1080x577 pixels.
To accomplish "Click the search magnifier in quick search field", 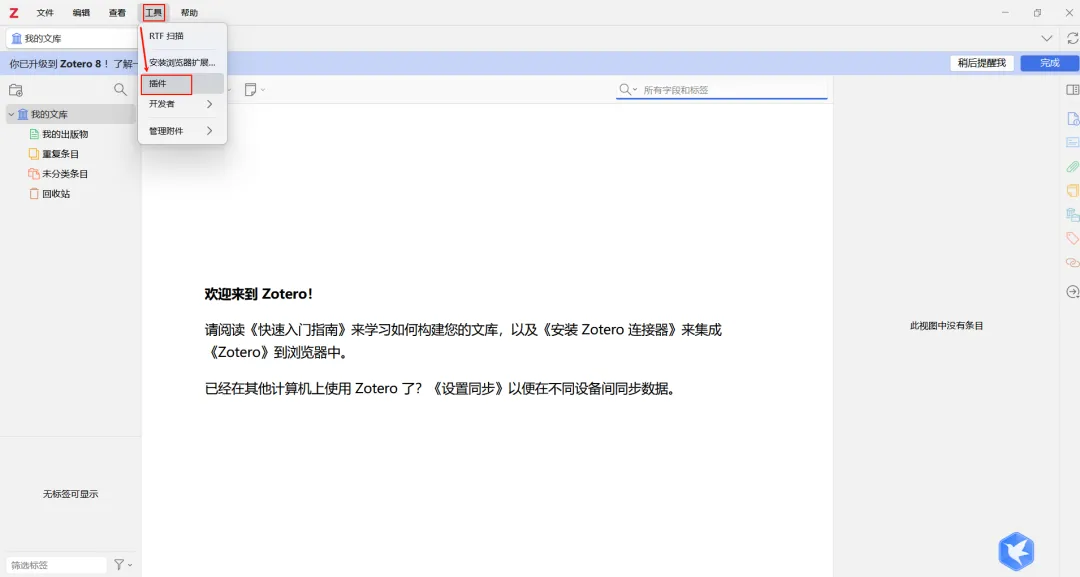I will [625, 90].
